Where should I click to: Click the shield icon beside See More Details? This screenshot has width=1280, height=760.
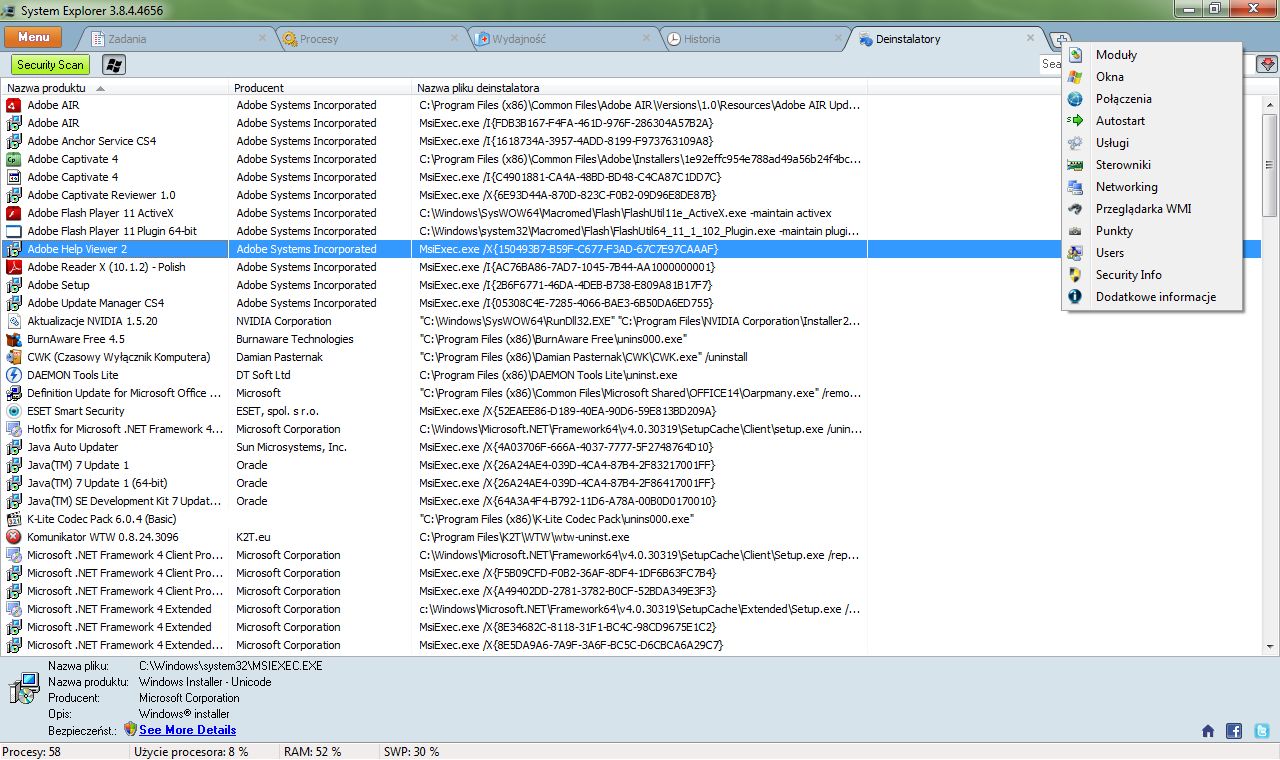point(130,729)
